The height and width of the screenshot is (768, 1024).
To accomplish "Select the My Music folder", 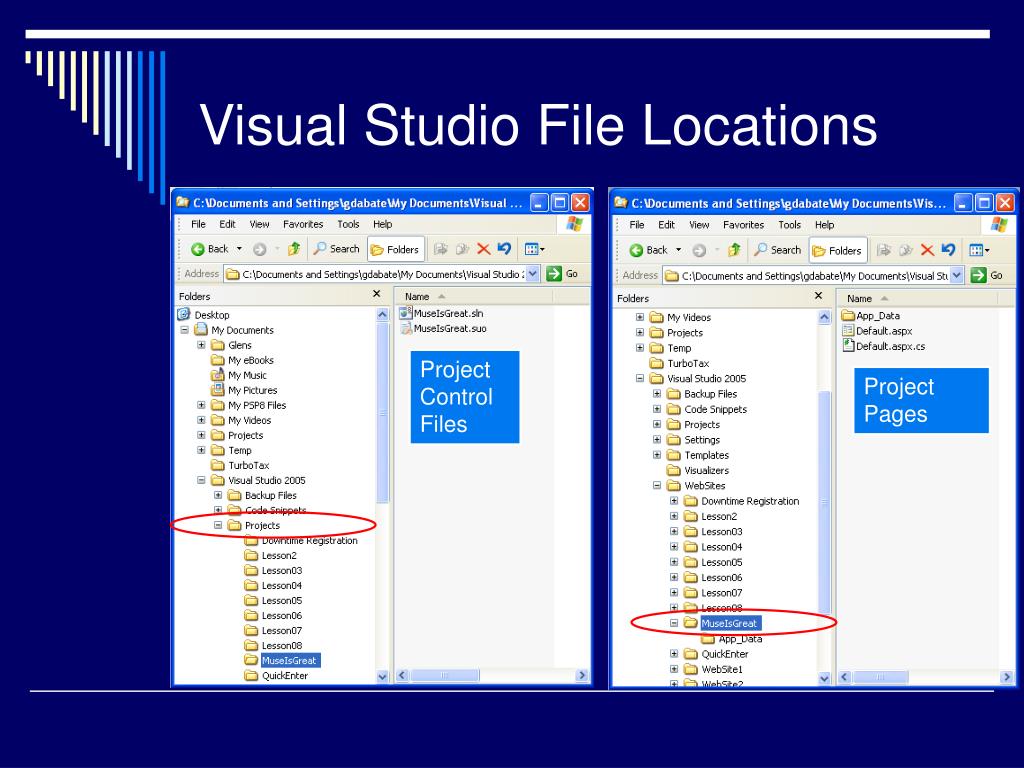I will point(248,375).
